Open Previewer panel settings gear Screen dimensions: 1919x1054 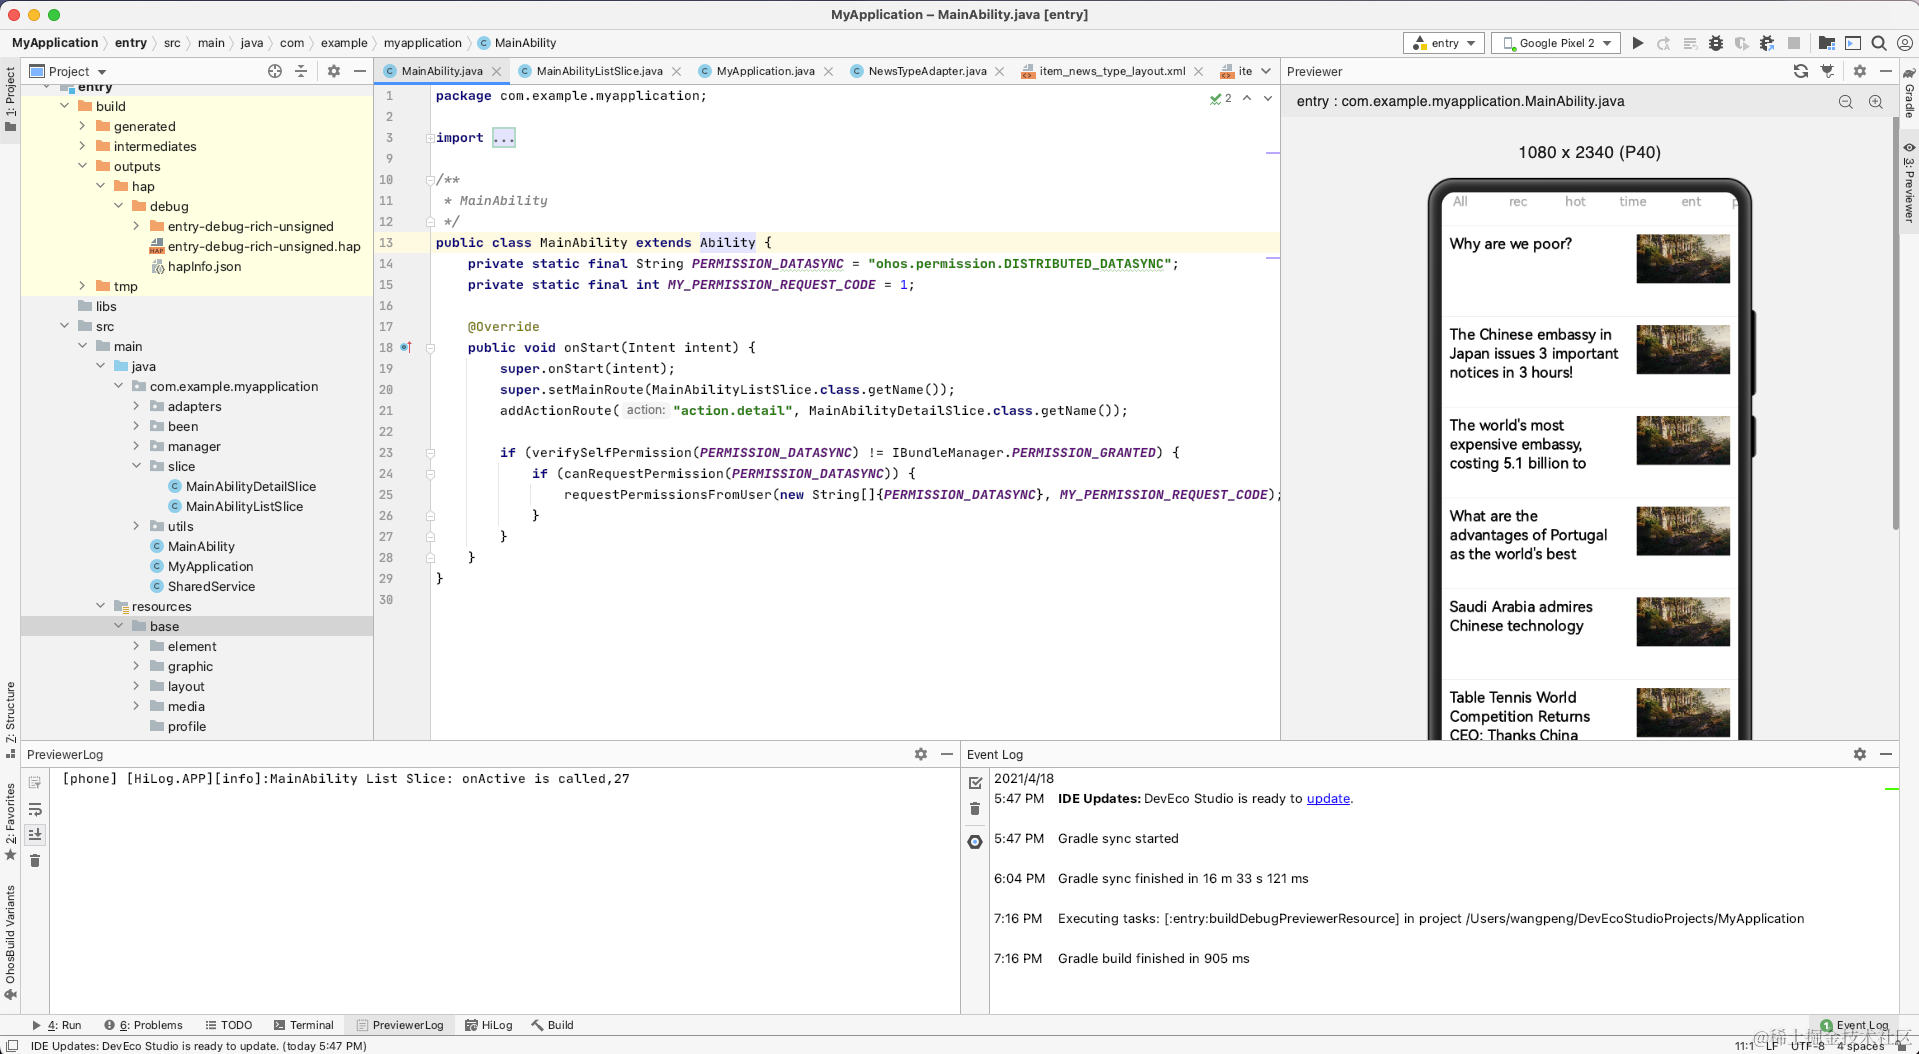(1859, 71)
